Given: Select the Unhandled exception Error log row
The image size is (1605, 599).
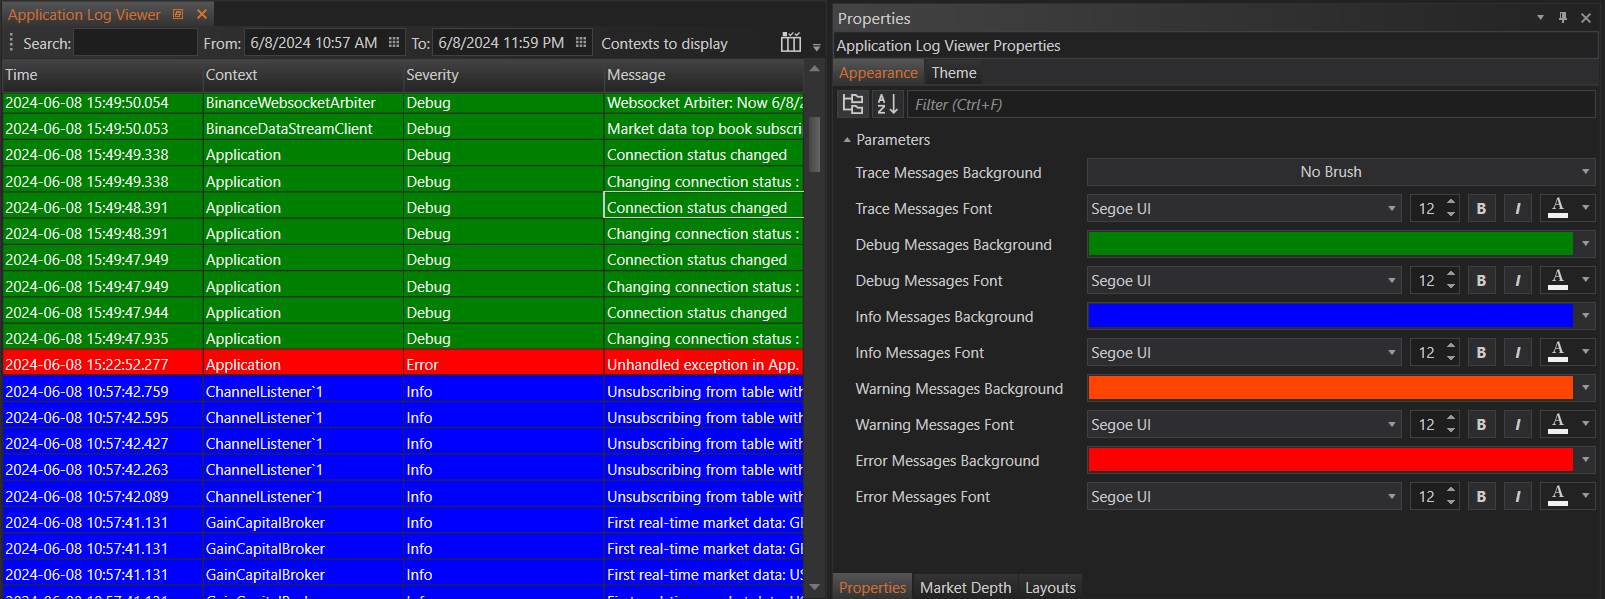Looking at the screenshot, I should tap(400, 365).
